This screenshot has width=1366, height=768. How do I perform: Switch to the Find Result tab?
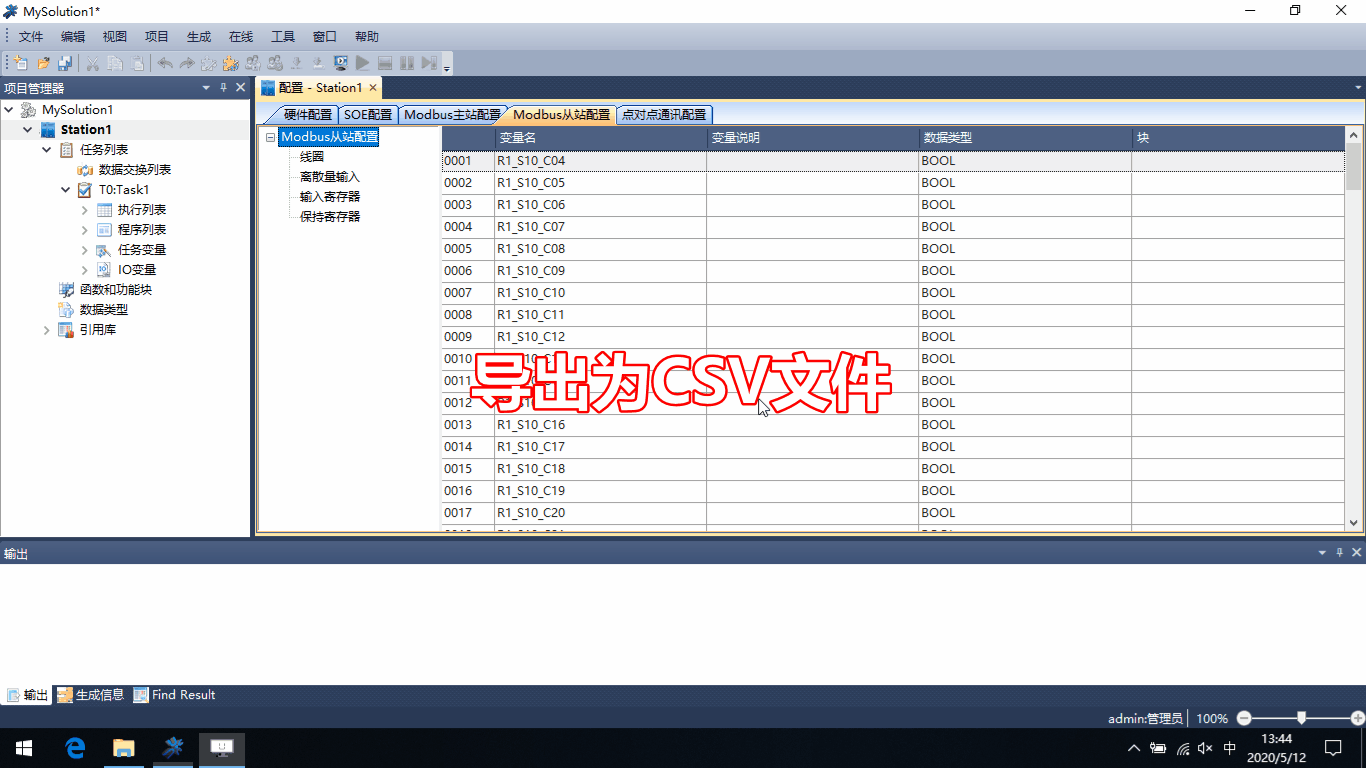point(175,695)
